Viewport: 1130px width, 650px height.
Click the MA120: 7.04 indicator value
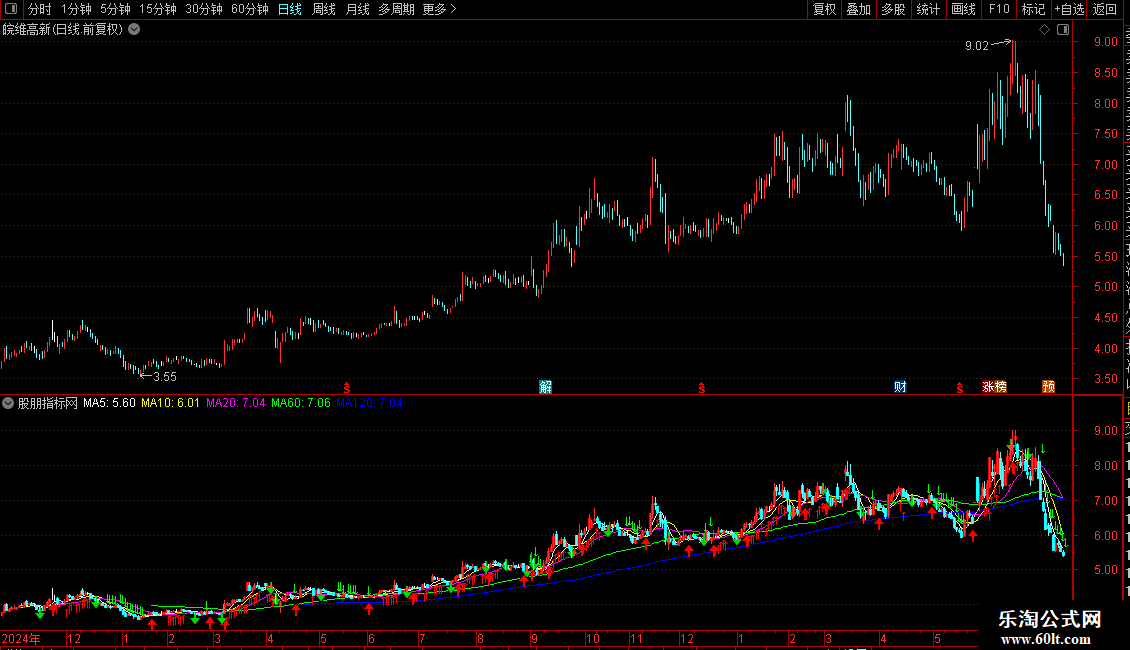click(369, 404)
